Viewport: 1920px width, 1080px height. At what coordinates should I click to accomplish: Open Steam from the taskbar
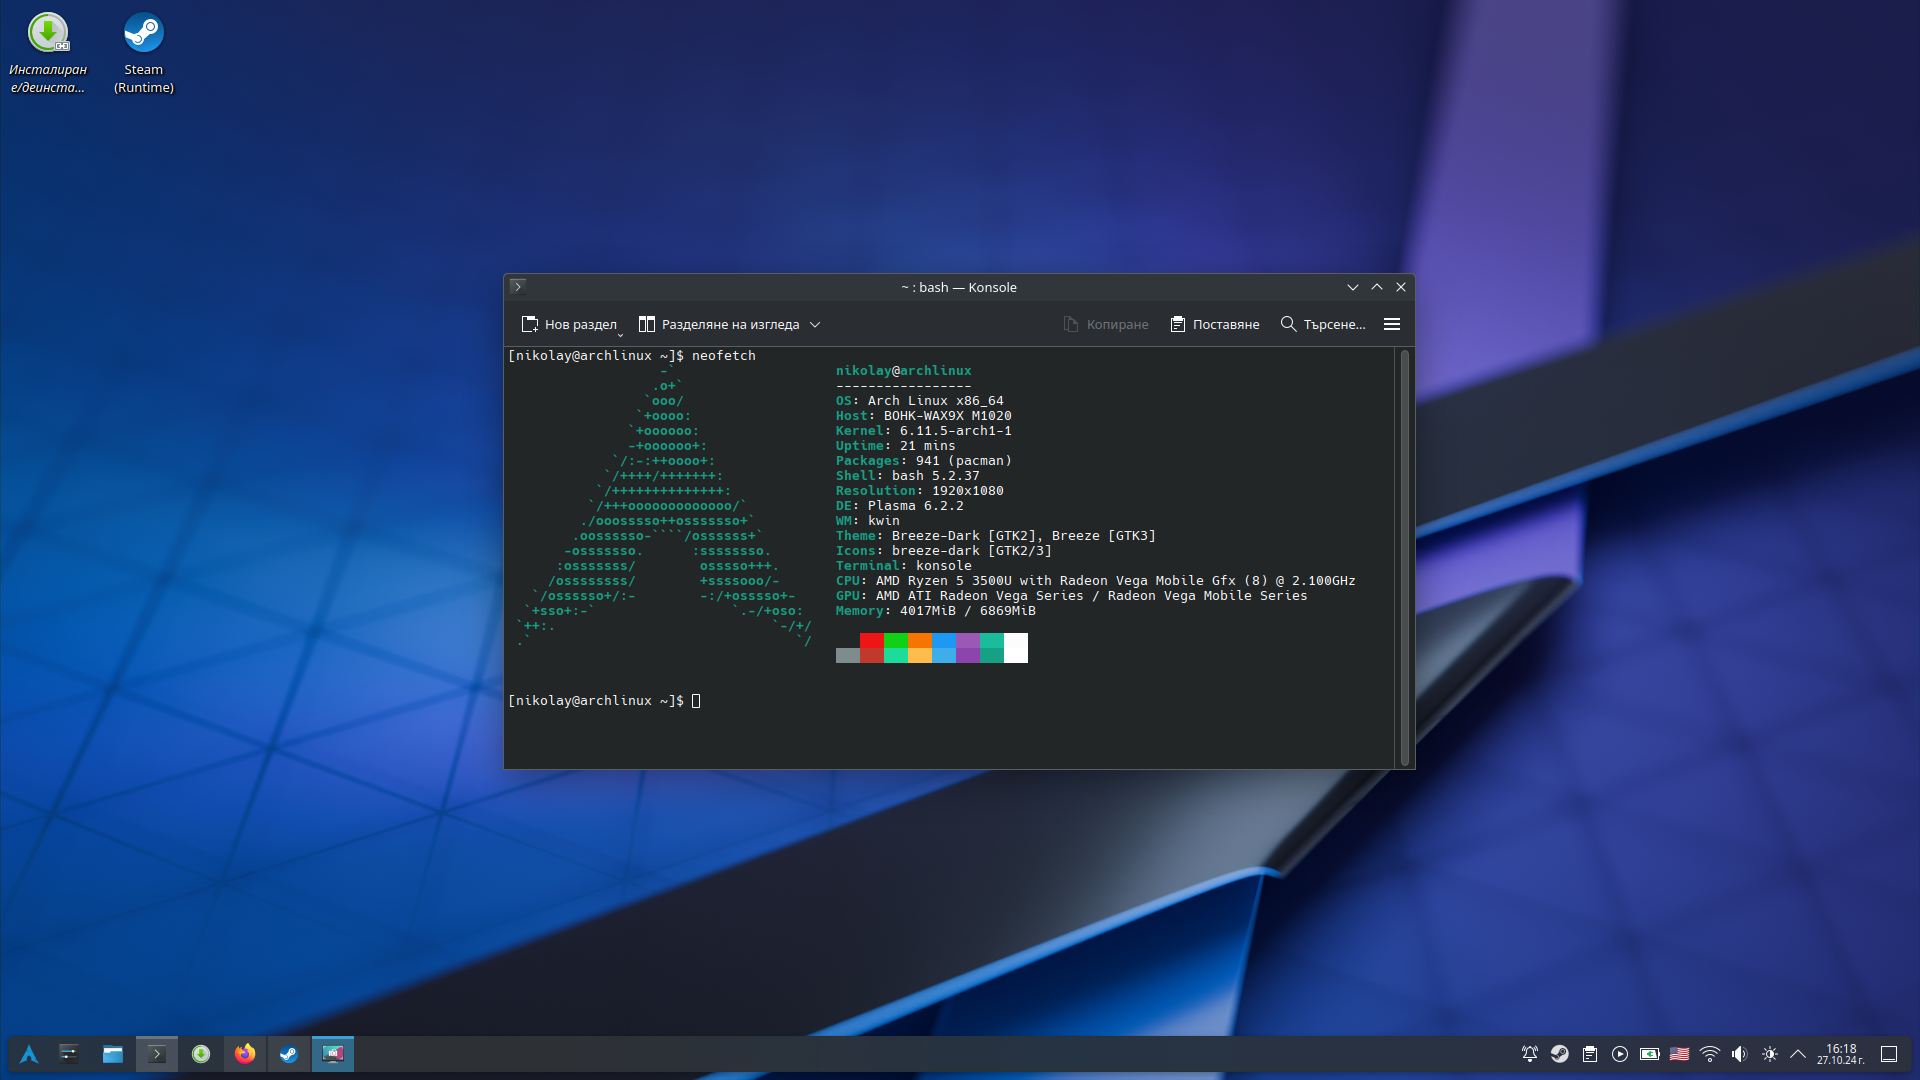[289, 1054]
